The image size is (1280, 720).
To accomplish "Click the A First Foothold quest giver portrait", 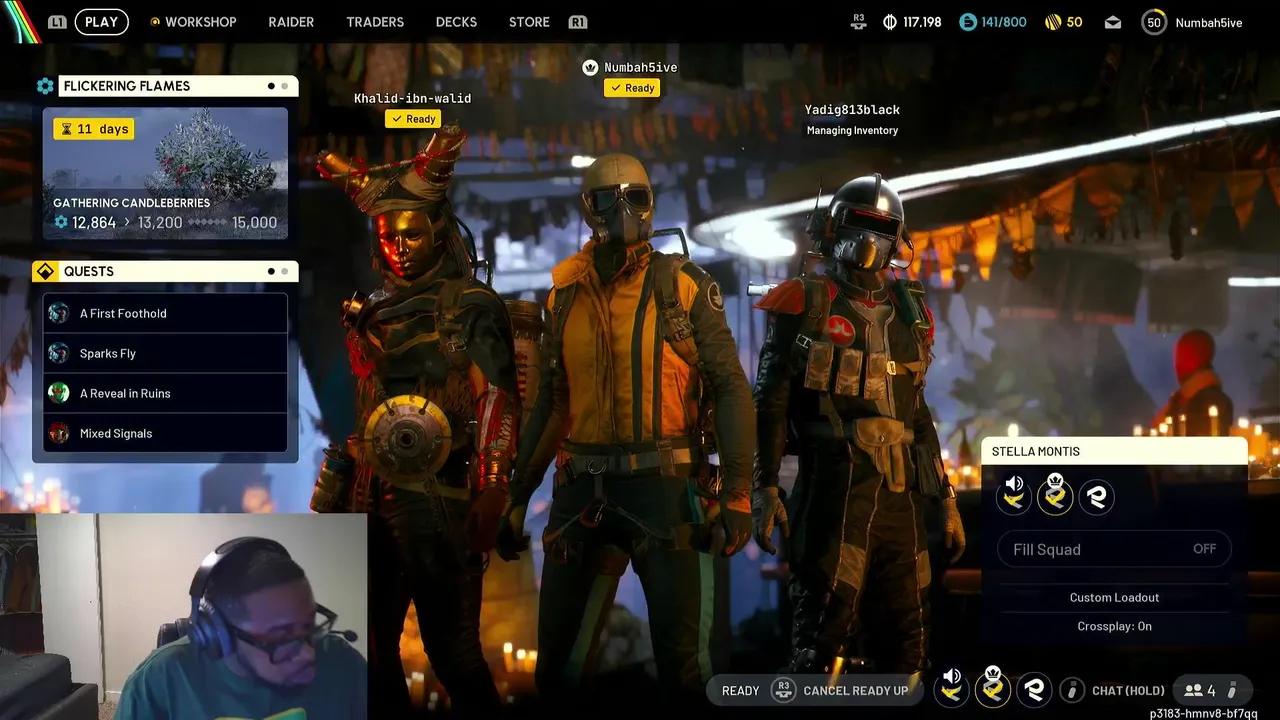I will (x=59, y=313).
